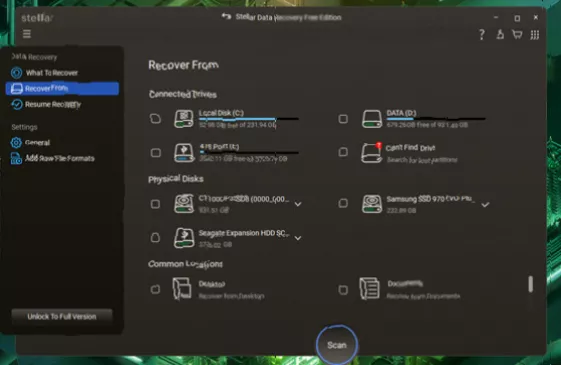Click the Physical Disks heading
The height and width of the screenshot is (365, 561).
click(x=176, y=179)
